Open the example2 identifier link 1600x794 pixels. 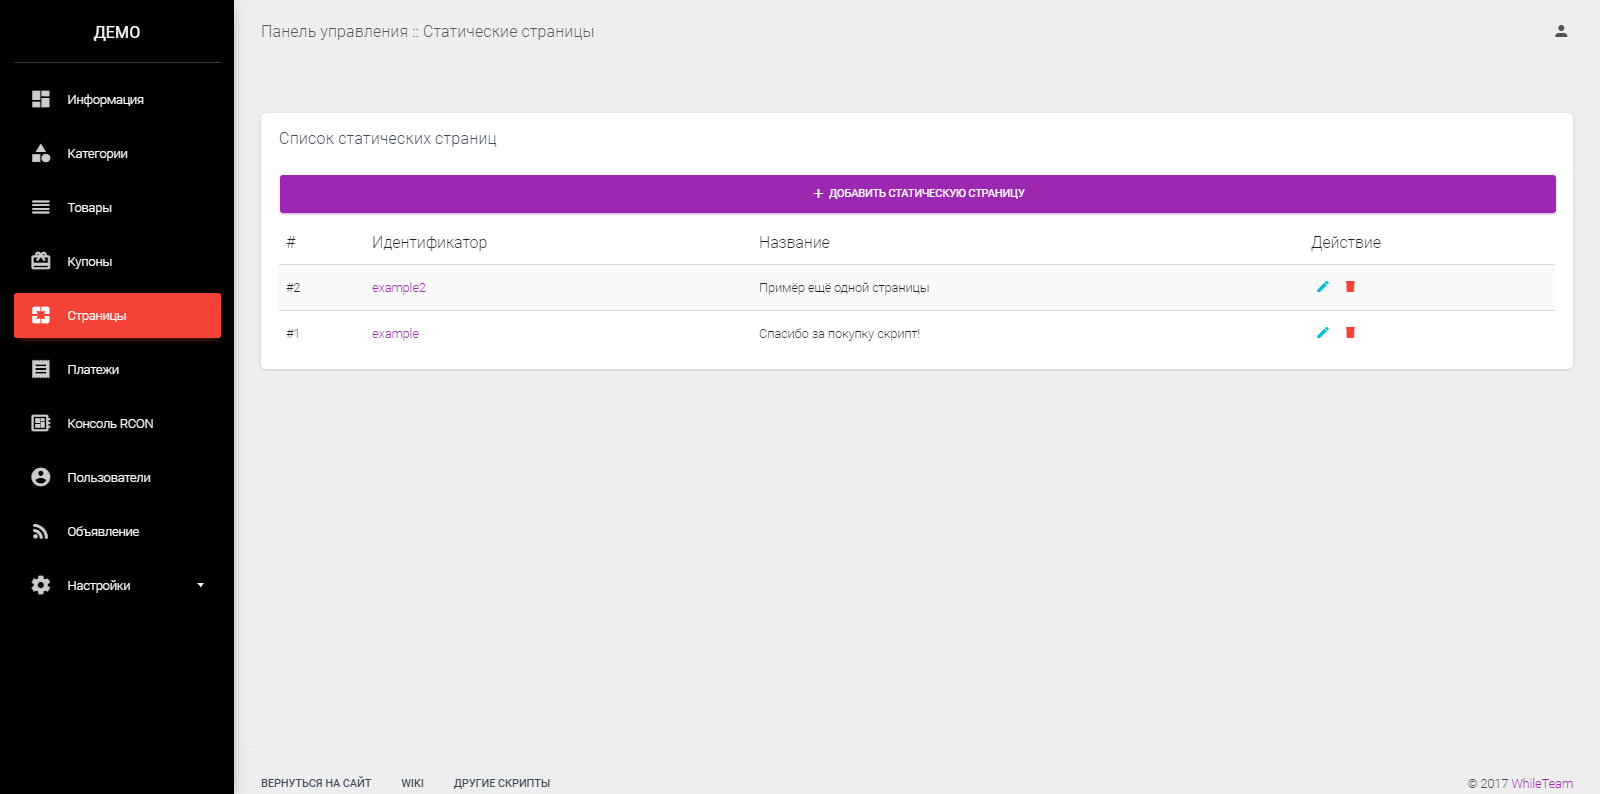point(399,288)
